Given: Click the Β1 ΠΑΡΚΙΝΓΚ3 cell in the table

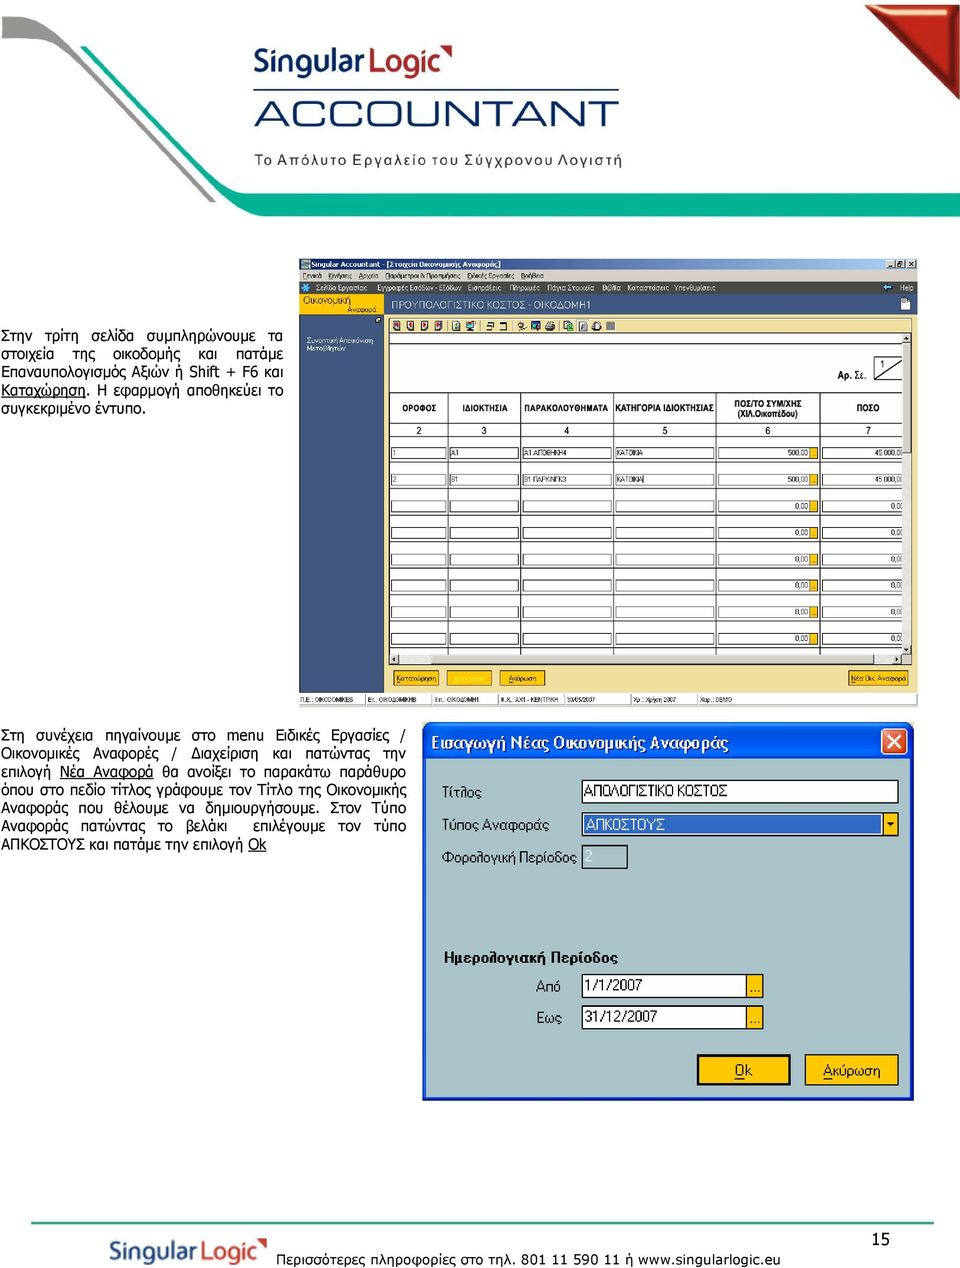Looking at the screenshot, I should pyautogui.click(x=566, y=480).
